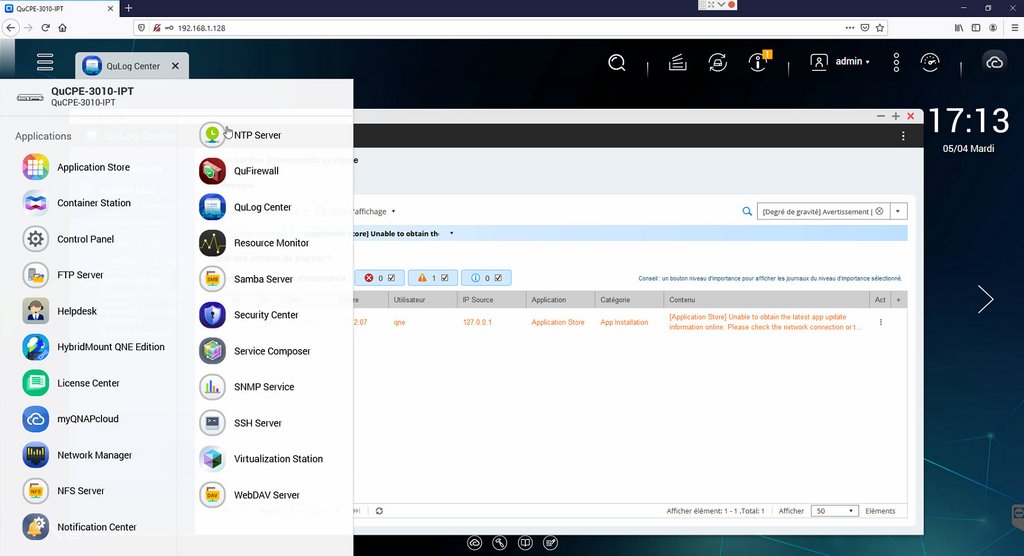This screenshot has height=556, width=1024.
Task: Open the desktop search magnifier
Action: [x=616, y=63]
